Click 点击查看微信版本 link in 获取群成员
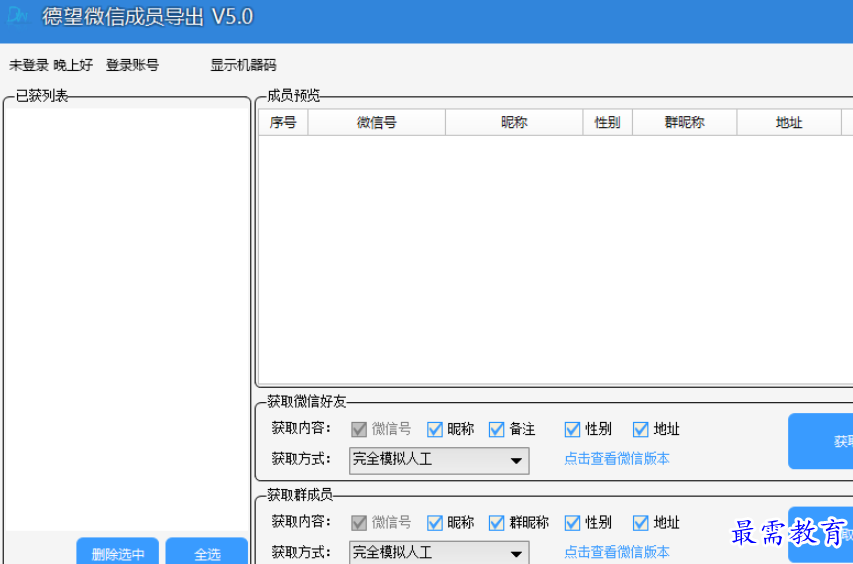This screenshot has width=853, height=564. click(x=617, y=553)
